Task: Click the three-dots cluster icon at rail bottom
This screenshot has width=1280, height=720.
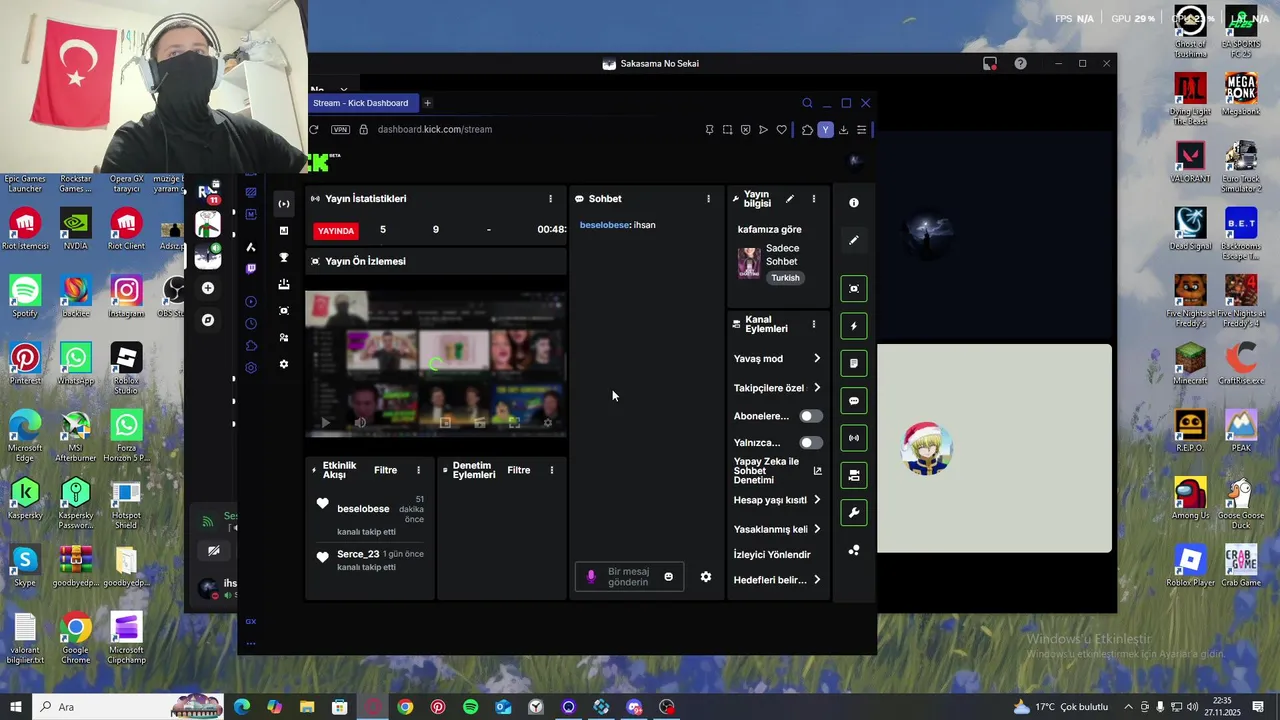Action: point(854,550)
